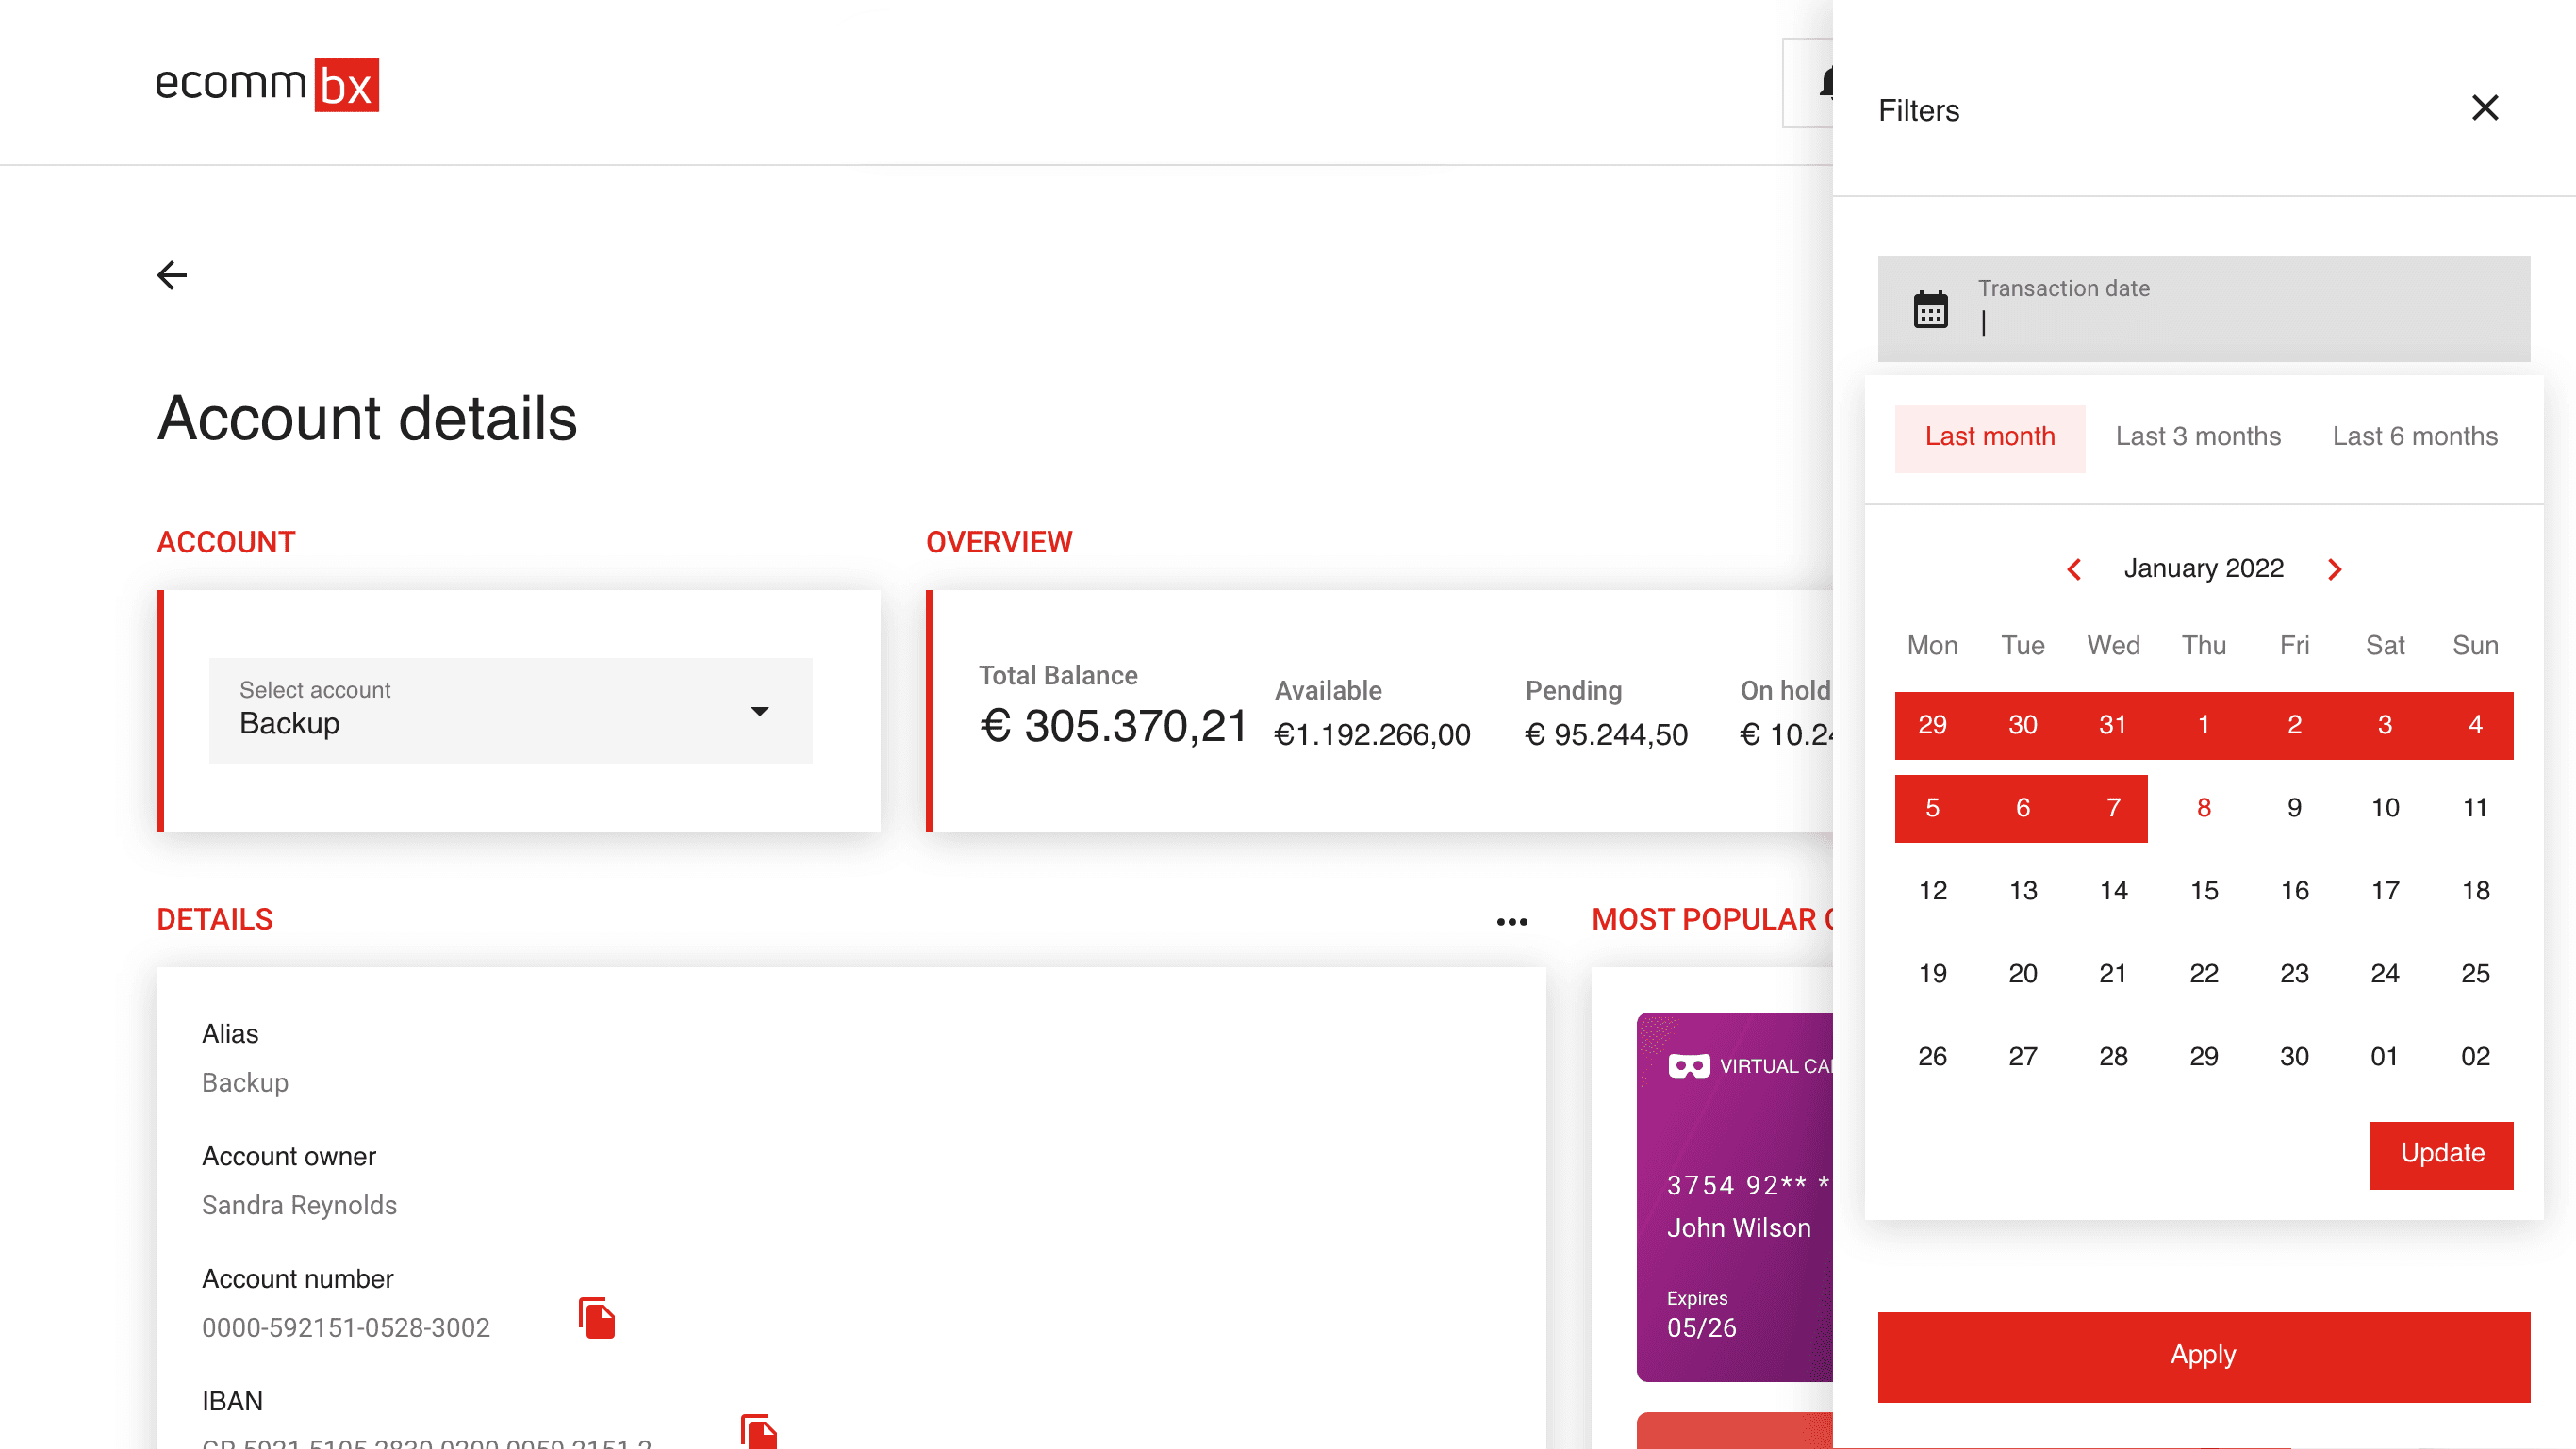Pick January 8 in the calendar

pyautogui.click(x=2203, y=808)
